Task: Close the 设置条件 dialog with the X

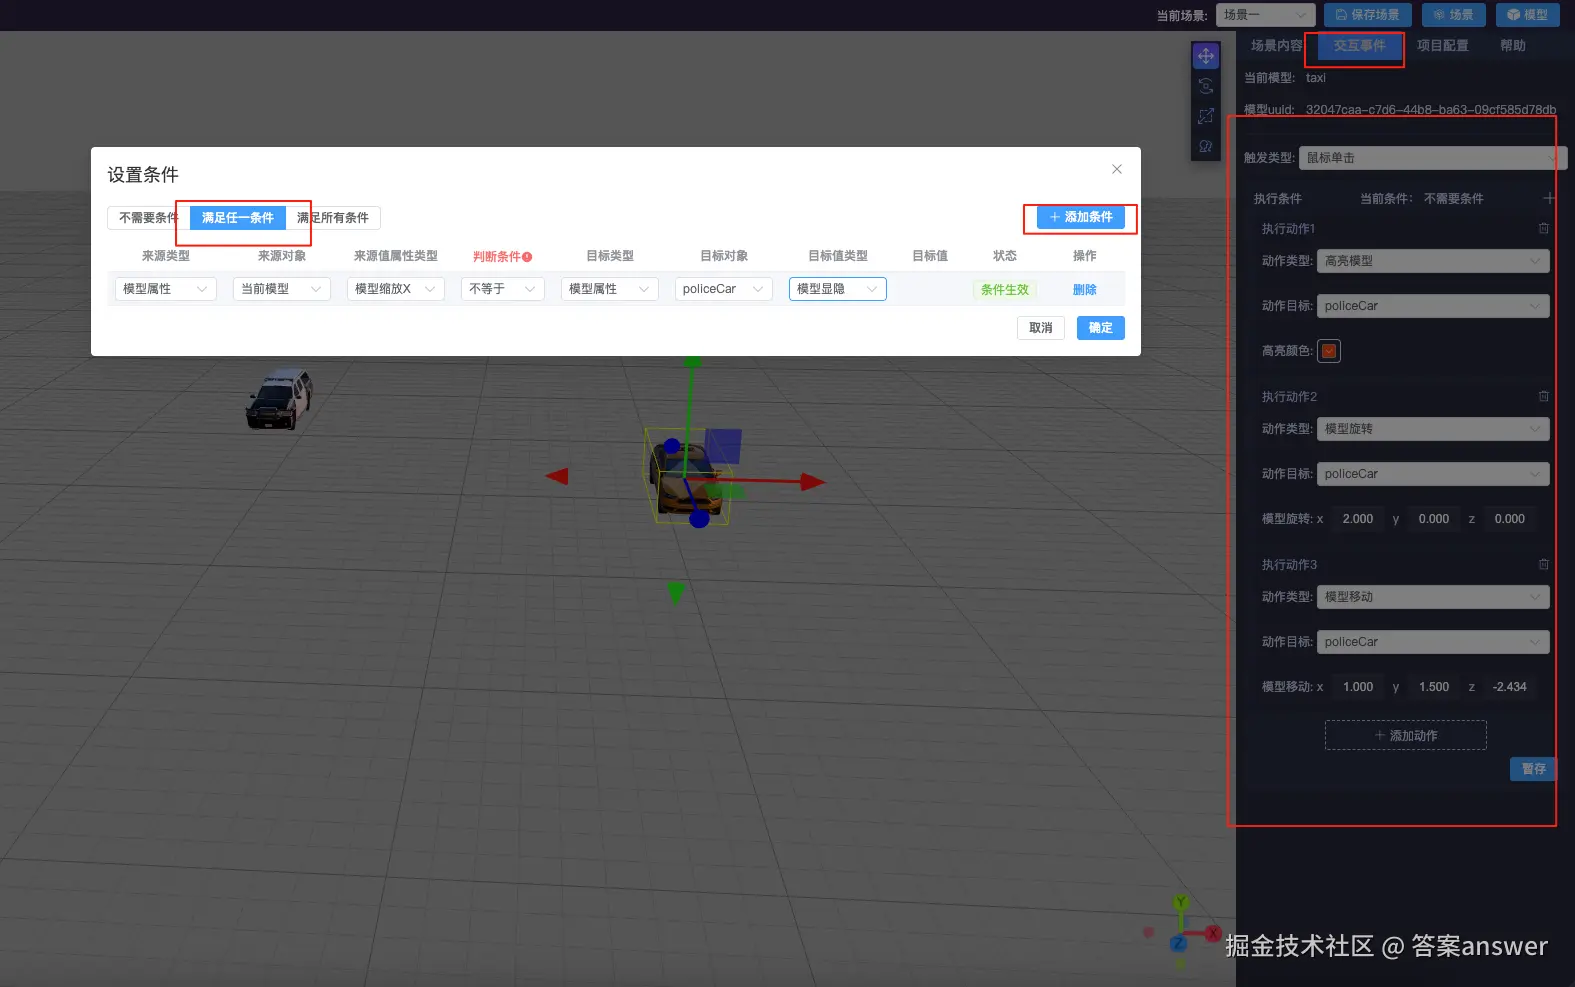Action: [x=1117, y=169]
